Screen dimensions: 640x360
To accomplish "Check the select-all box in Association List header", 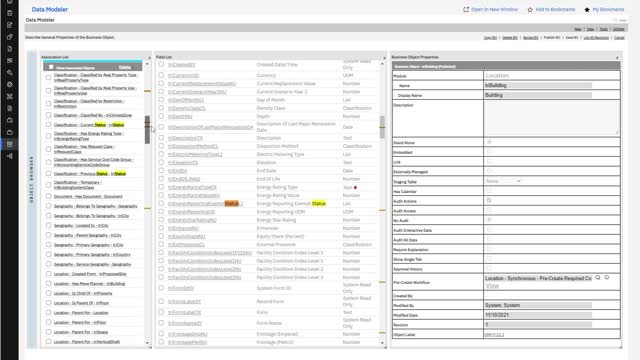I will click(x=51, y=67).
